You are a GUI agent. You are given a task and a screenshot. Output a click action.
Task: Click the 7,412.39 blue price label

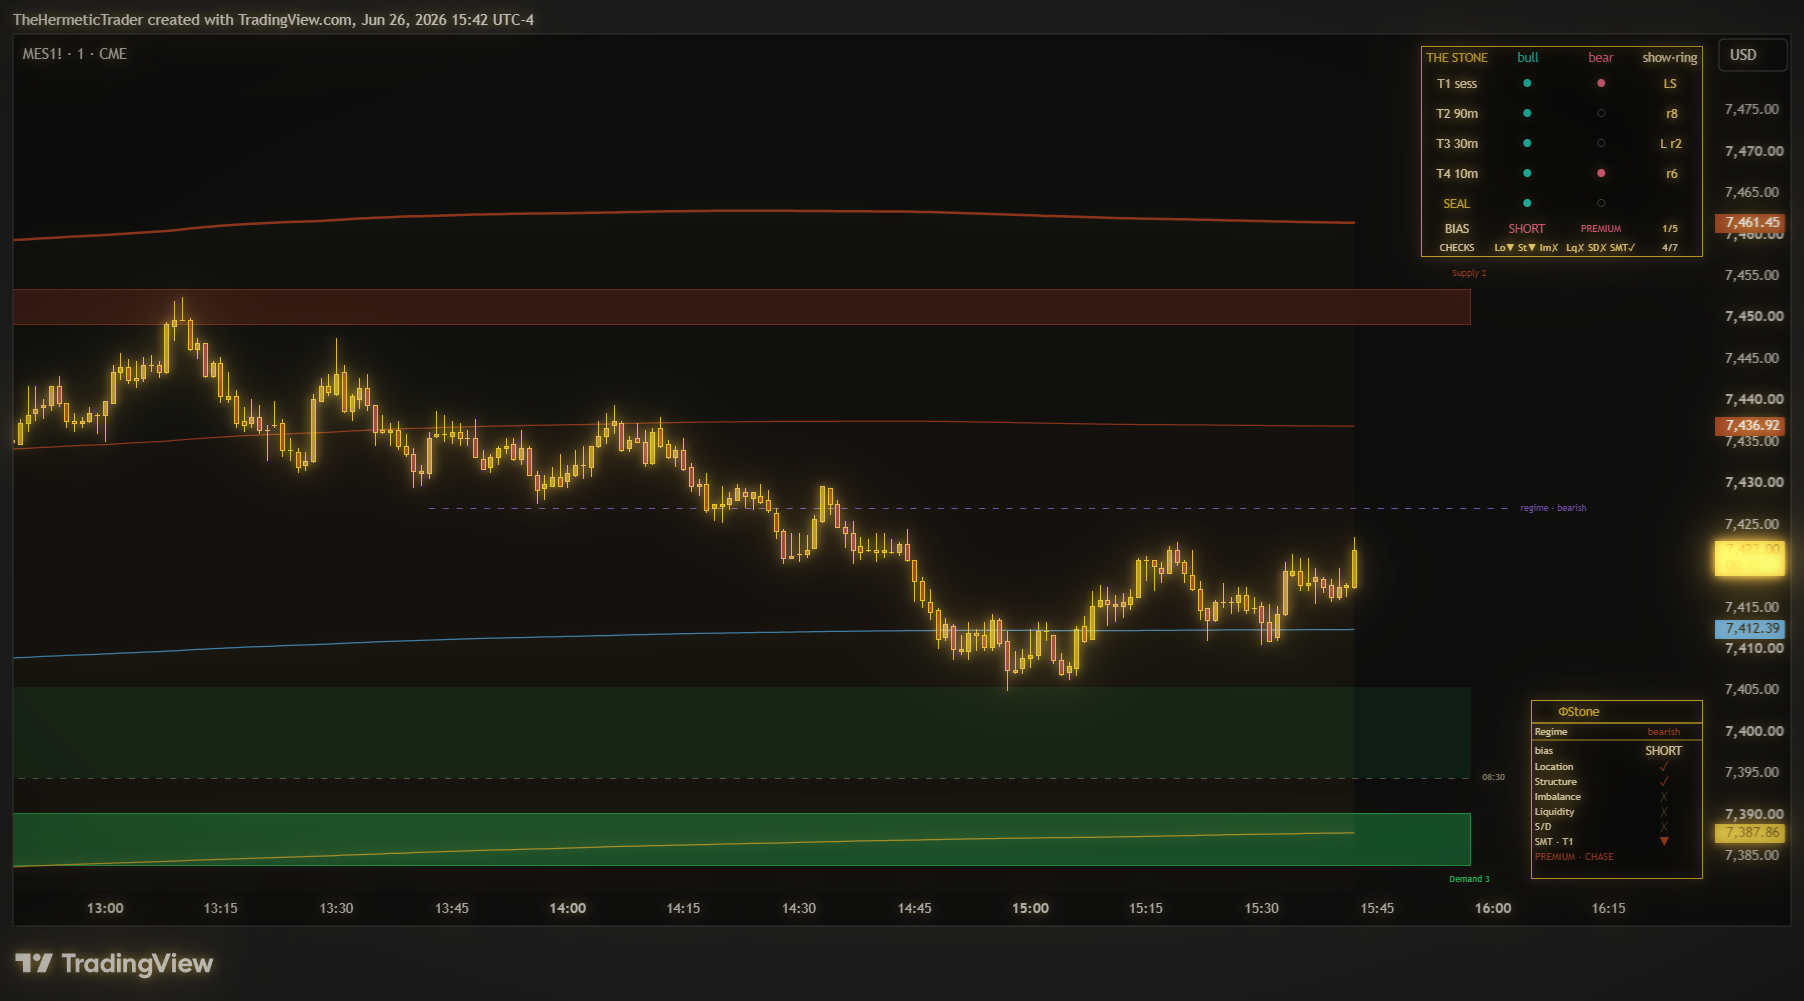click(x=1750, y=628)
